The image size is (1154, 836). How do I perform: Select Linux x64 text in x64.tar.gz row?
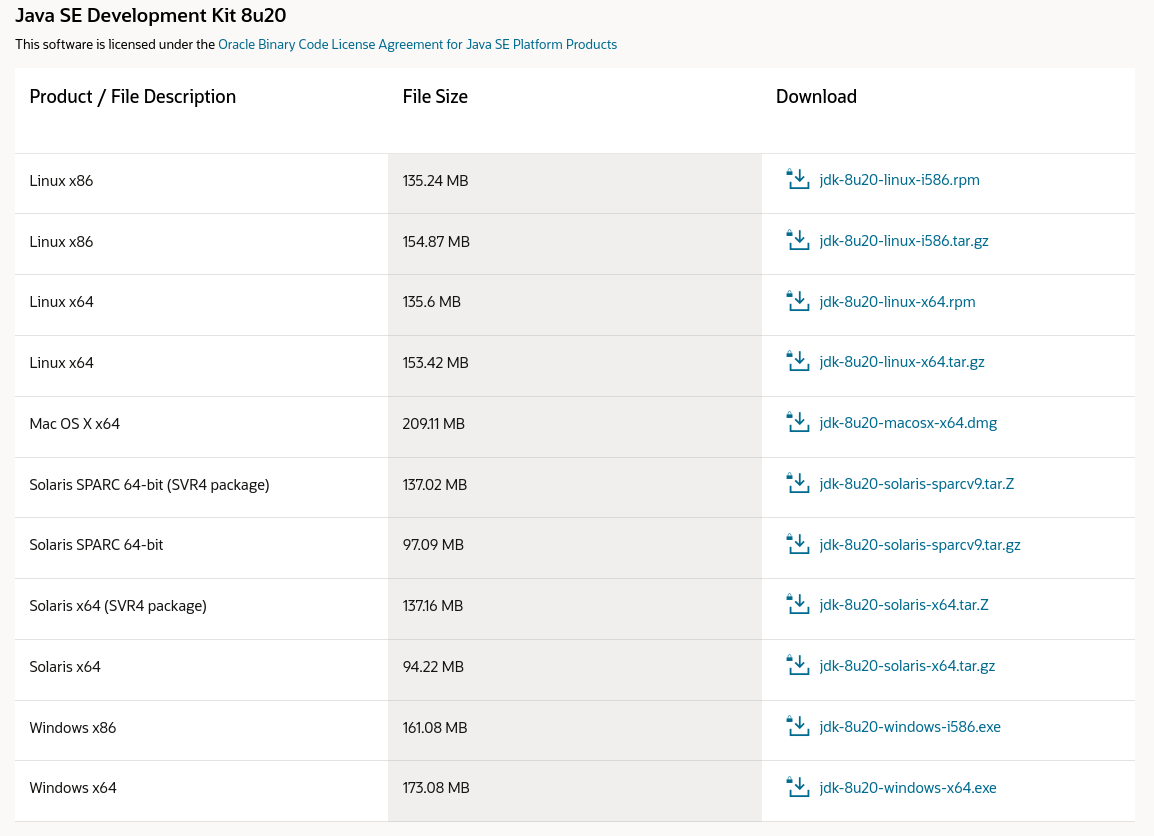(x=61, y=363)
